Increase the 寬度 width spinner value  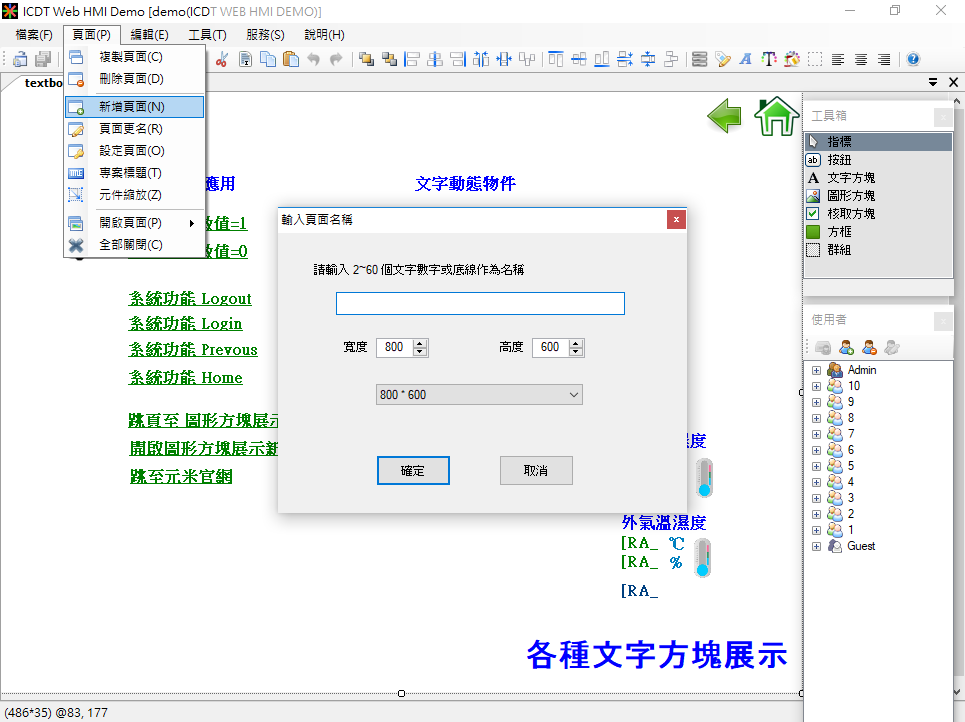coord(420,343)
